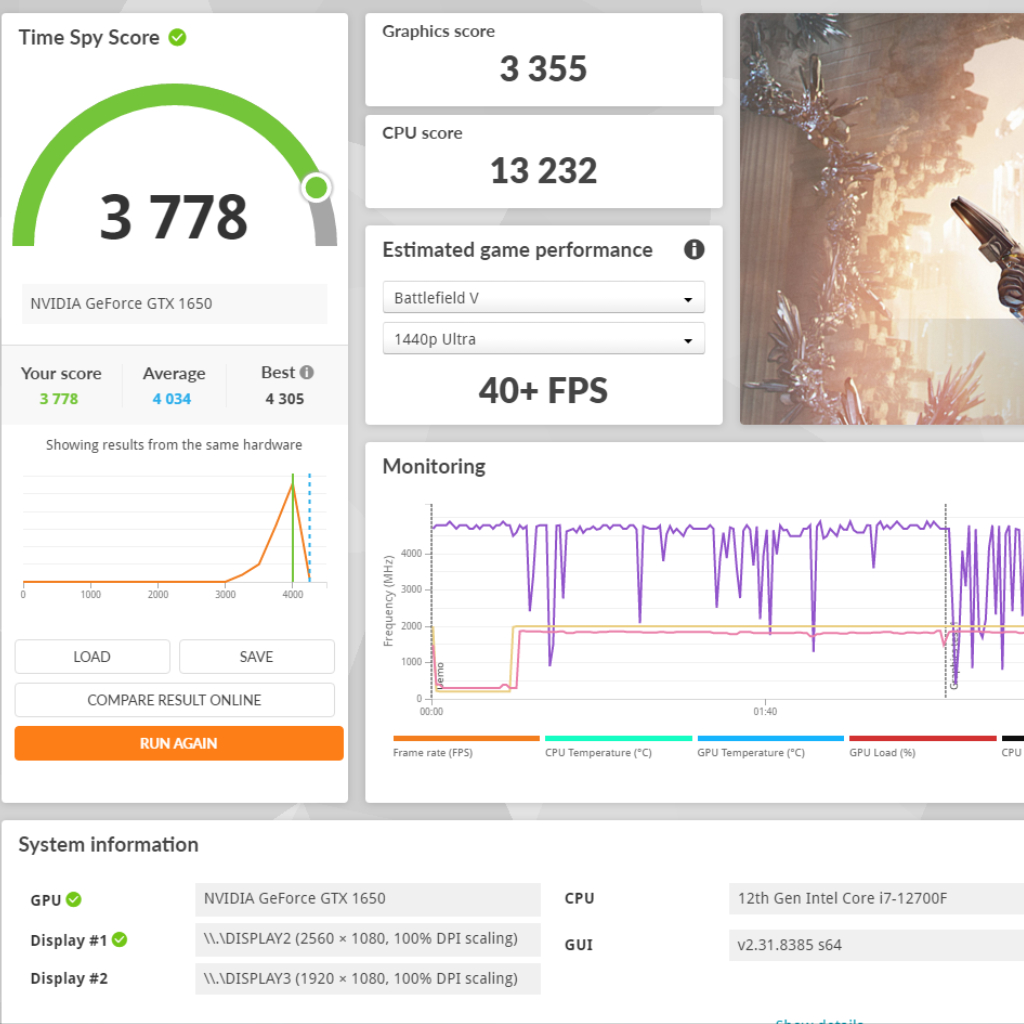Click the arrow on the 1440p Ultra selector
The width and height of the screenshot is (1024, 1024).
point(688,340)
